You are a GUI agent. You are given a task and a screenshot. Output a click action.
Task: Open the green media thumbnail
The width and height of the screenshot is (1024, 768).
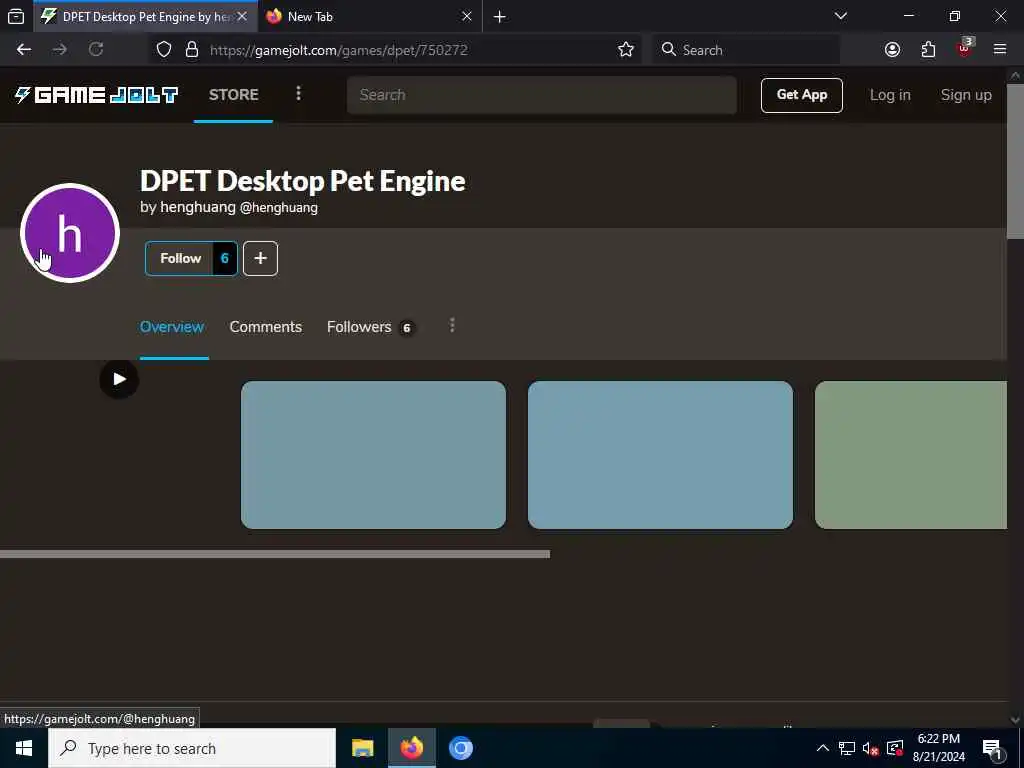point(910,455)
